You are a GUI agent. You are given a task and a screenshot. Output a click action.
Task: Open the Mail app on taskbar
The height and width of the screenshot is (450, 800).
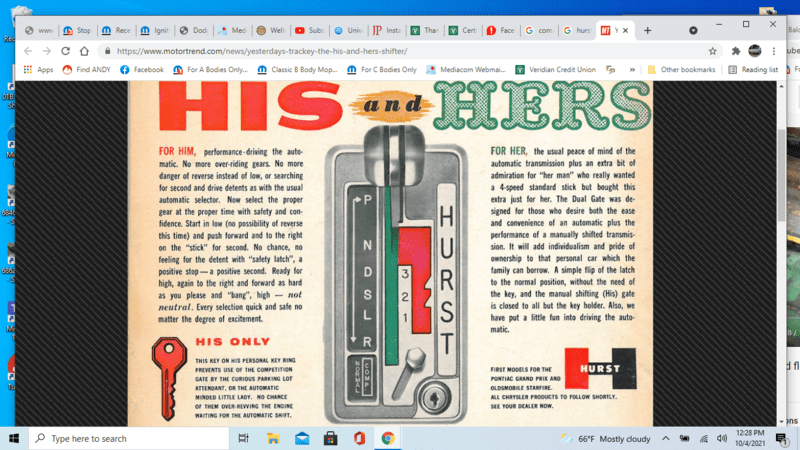click(x=302, y=438)
